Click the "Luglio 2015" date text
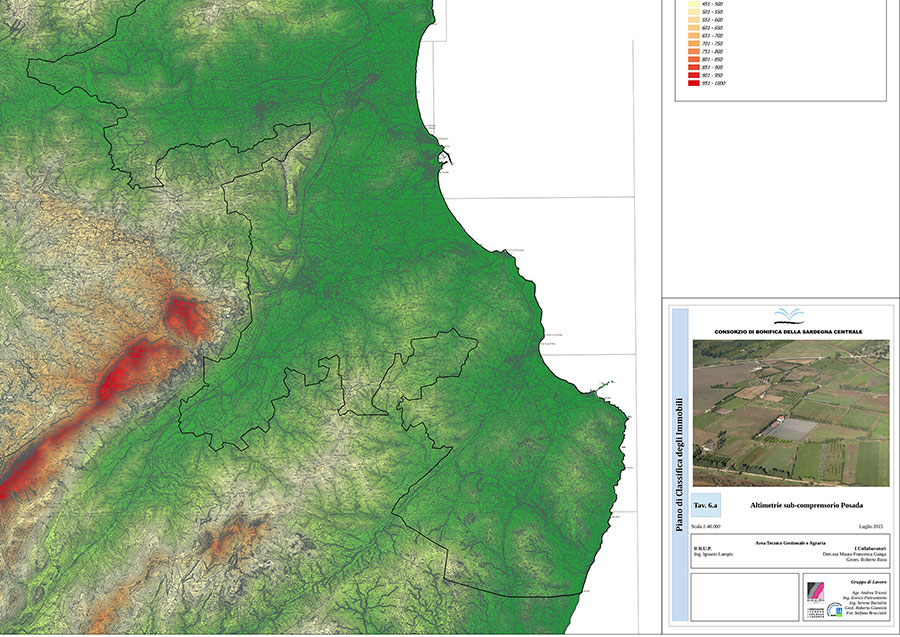This screenshot has width=900, height=637. [x=871, y=526]
